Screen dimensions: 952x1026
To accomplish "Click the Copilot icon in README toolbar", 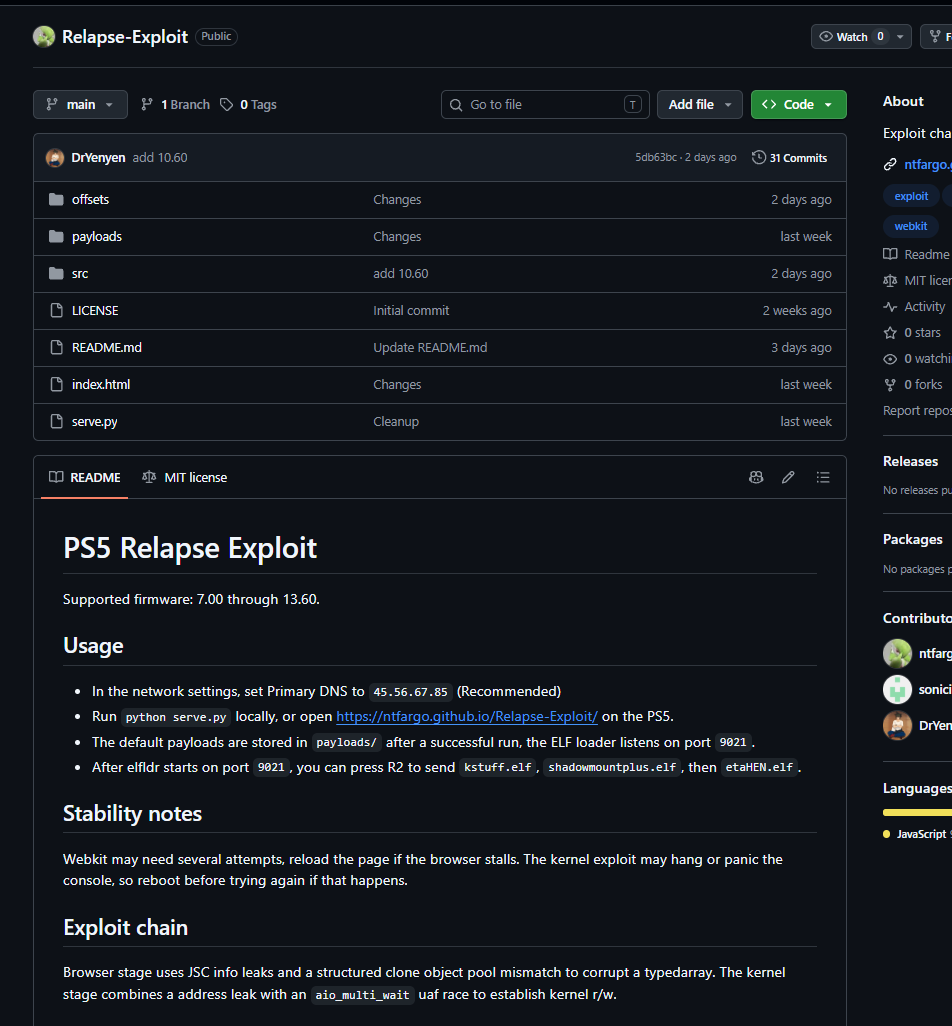I will click(x=756, y=478).
